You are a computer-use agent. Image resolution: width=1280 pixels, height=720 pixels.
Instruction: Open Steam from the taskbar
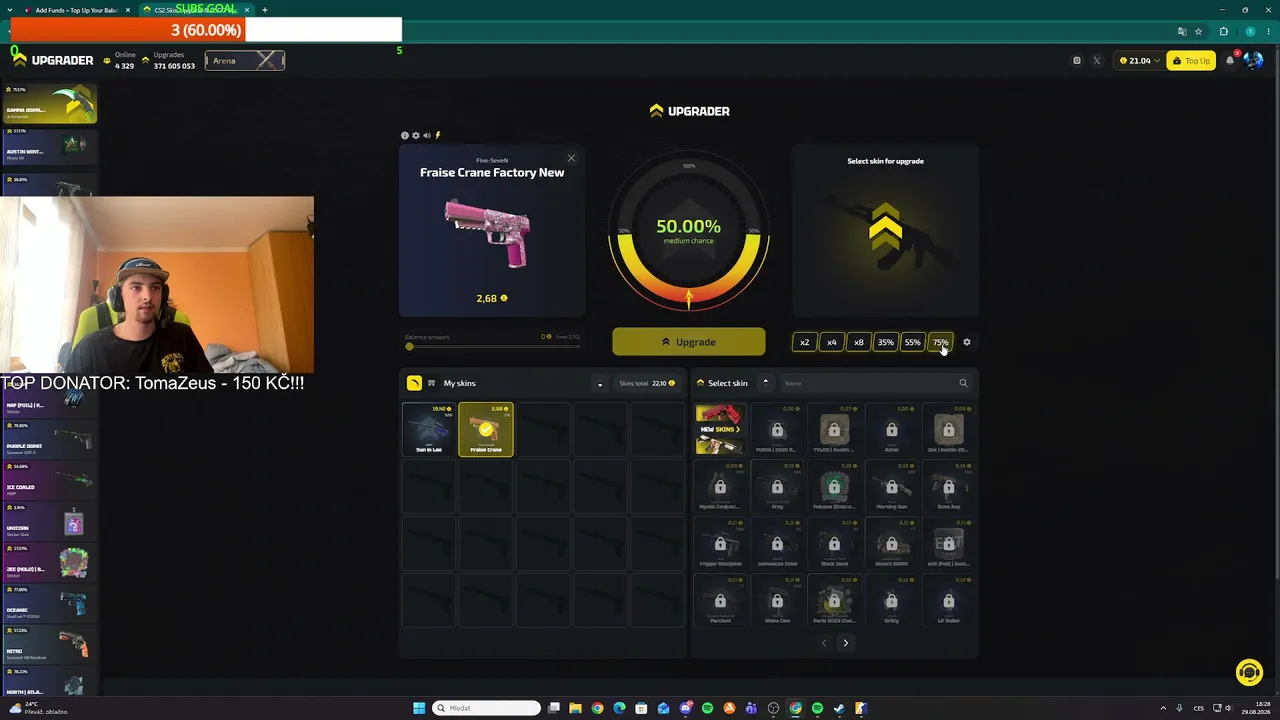click(839, 708)
